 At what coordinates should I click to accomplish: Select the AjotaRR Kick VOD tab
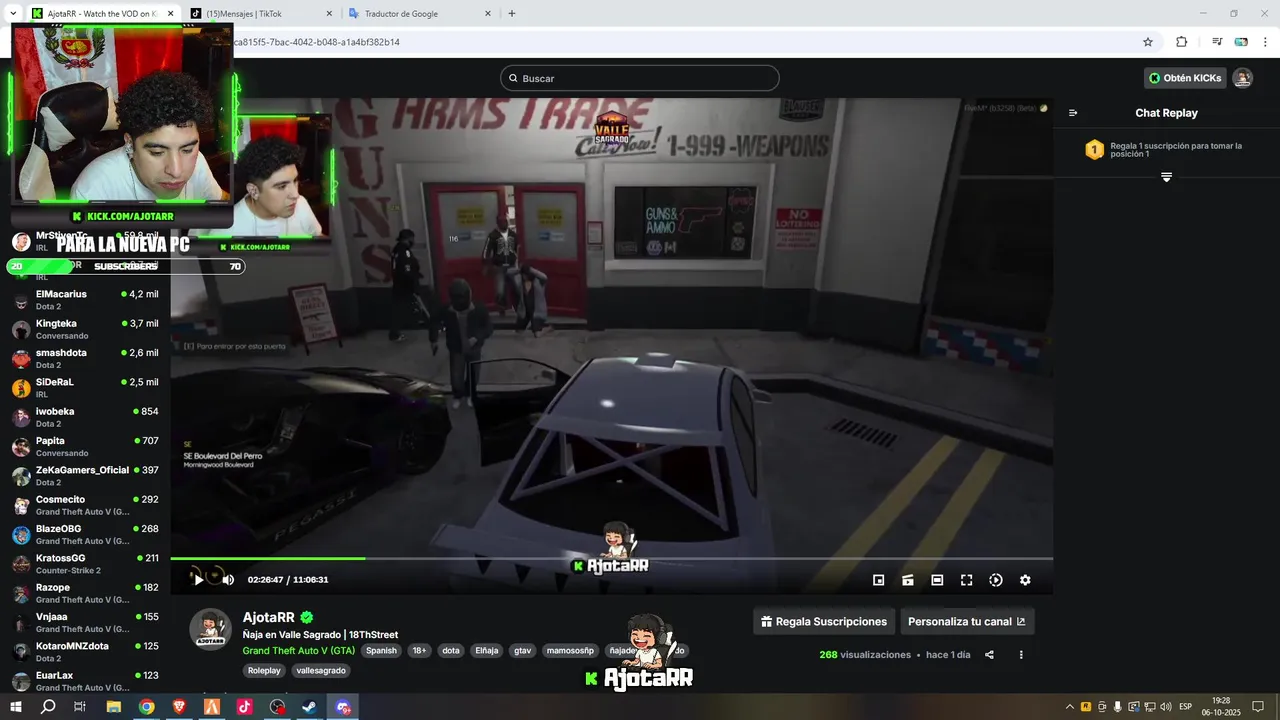(x=102, y=14)
